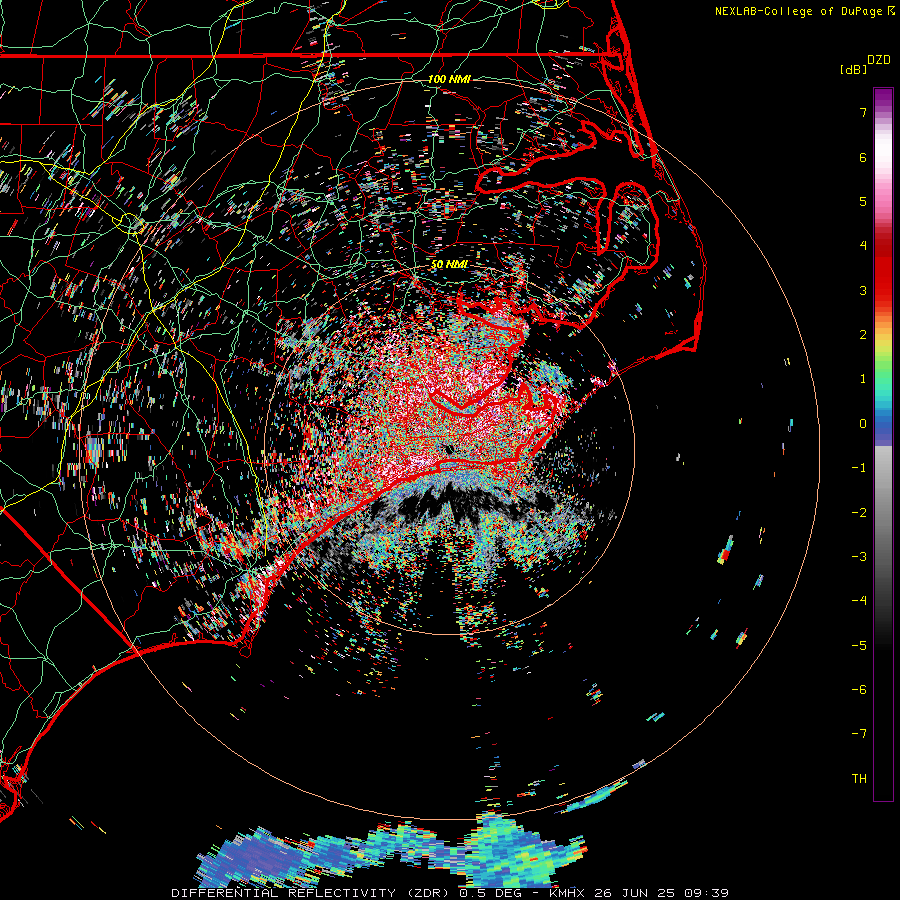Click the "0" value on the dB scale
This screenshot has width=900, height=900.
point(863,424)
